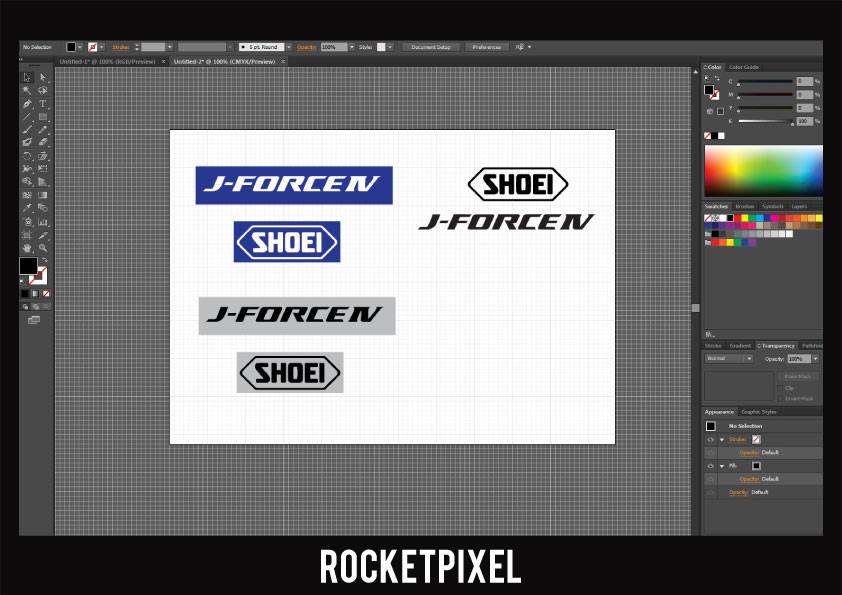
Task: Select the Line Segment tool
Action: click(x=27, y=117)
